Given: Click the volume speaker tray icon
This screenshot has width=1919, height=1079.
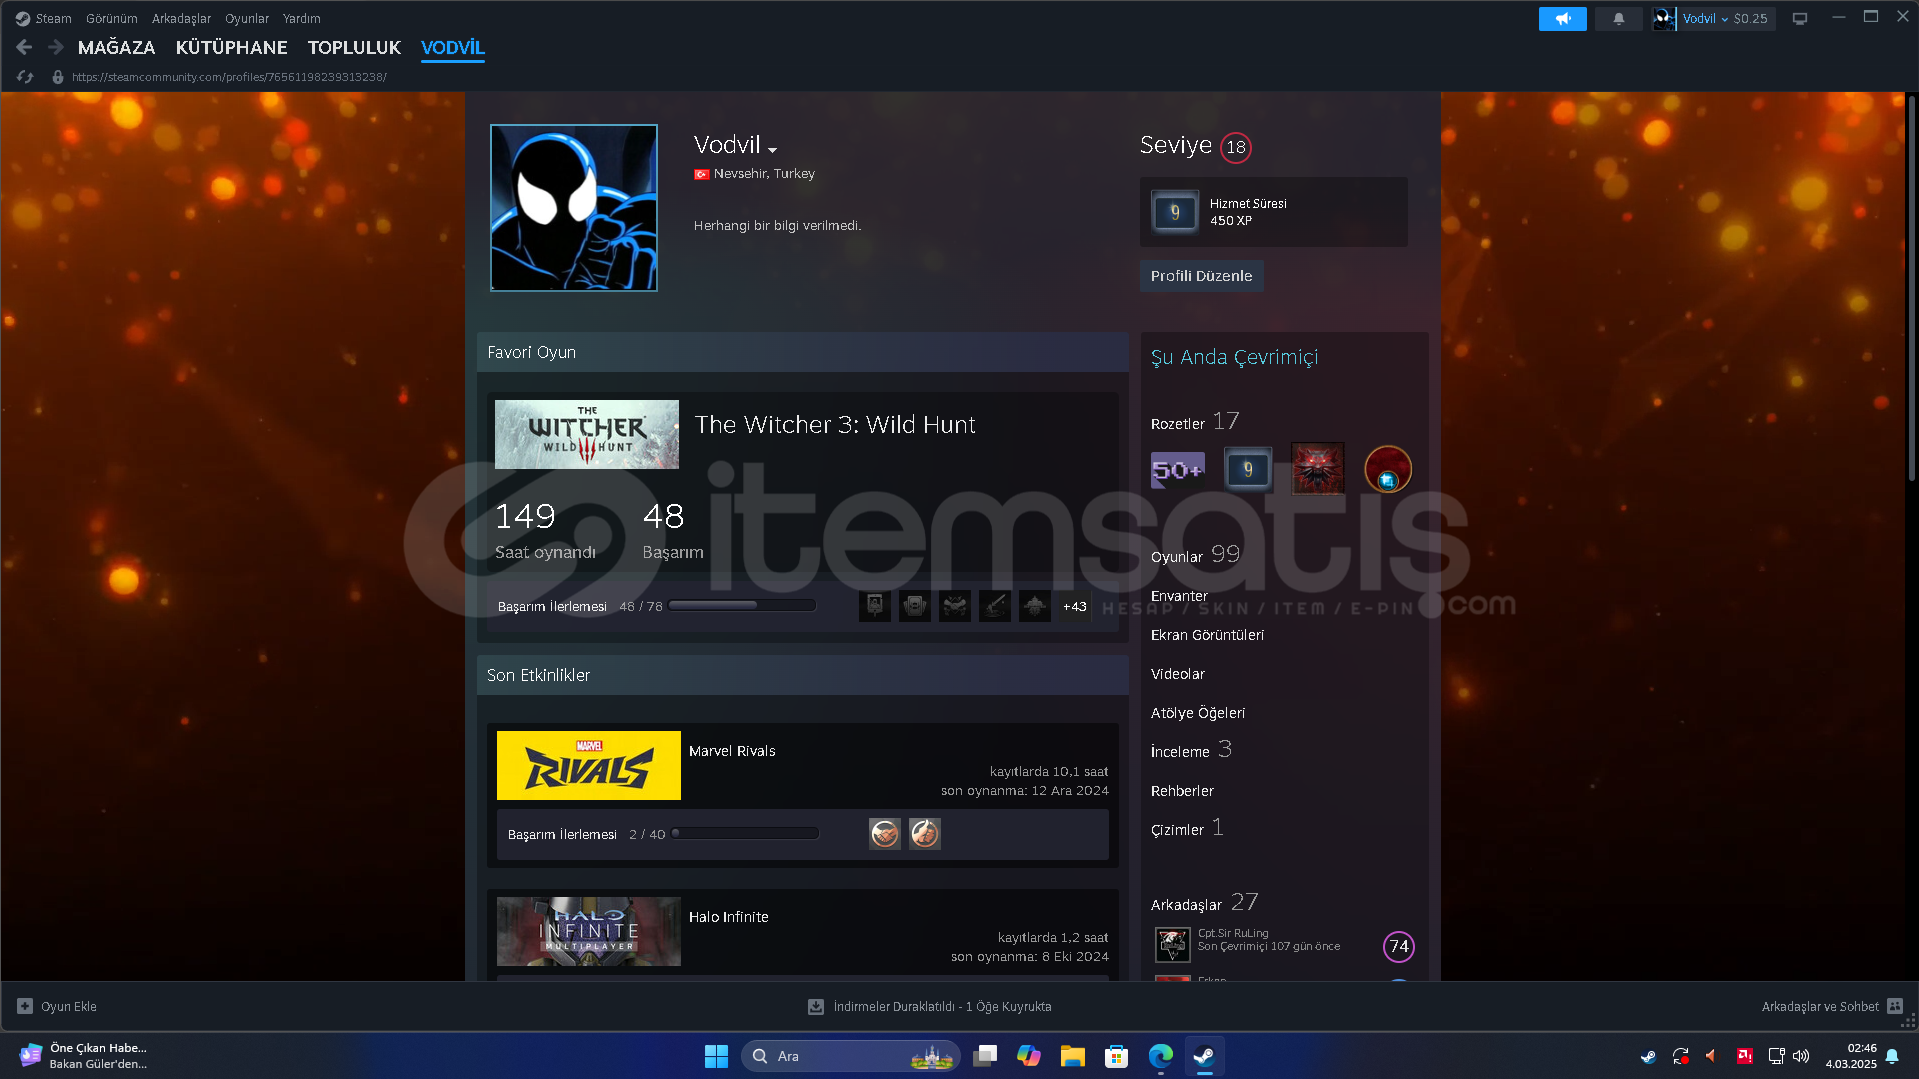Looking at the screenshot, I should tap(1801, 1056).
